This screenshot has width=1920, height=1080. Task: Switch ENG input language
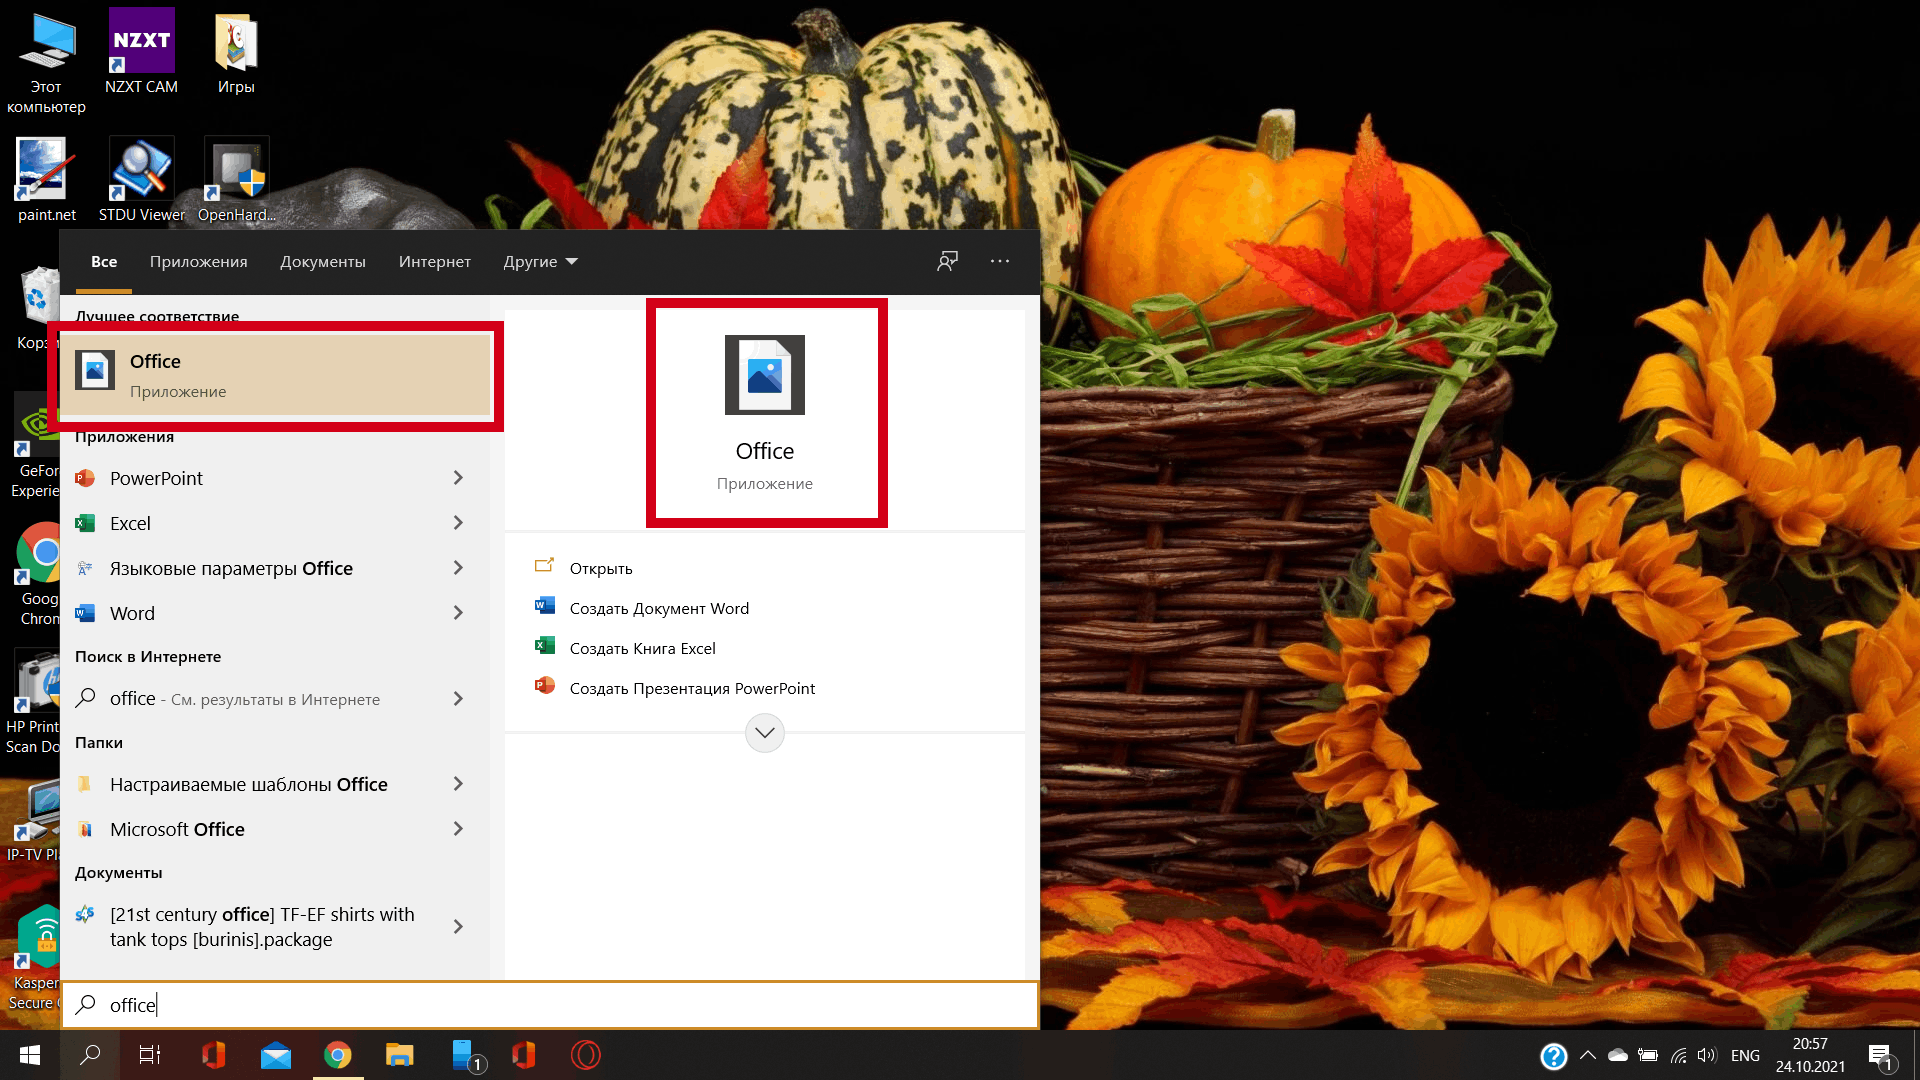(x=1745, y=1056)
